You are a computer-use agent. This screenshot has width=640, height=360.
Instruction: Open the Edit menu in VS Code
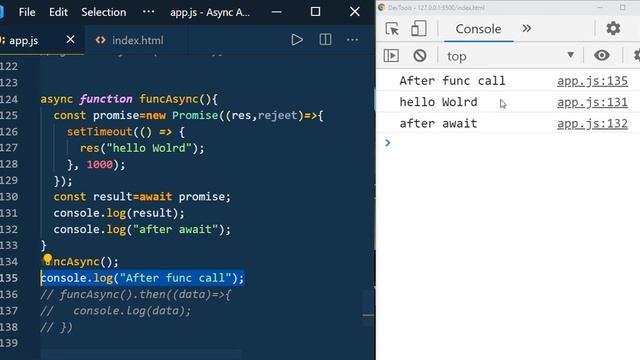point(58,12)
